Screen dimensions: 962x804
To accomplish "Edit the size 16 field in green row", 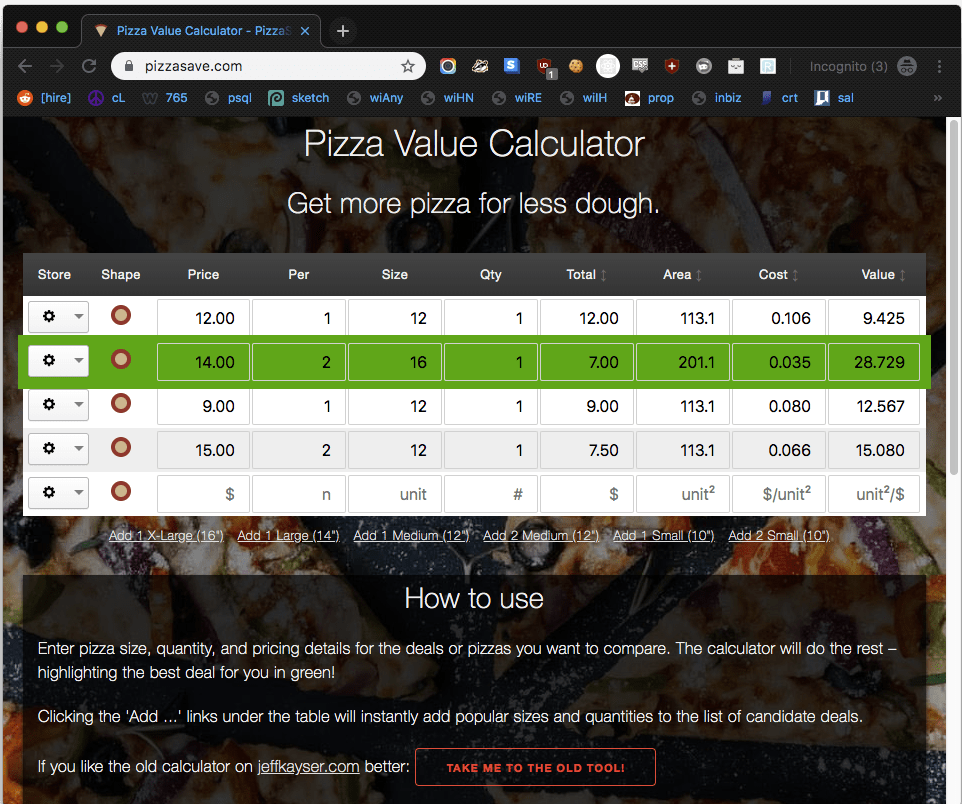I will [x=394, y=362].
